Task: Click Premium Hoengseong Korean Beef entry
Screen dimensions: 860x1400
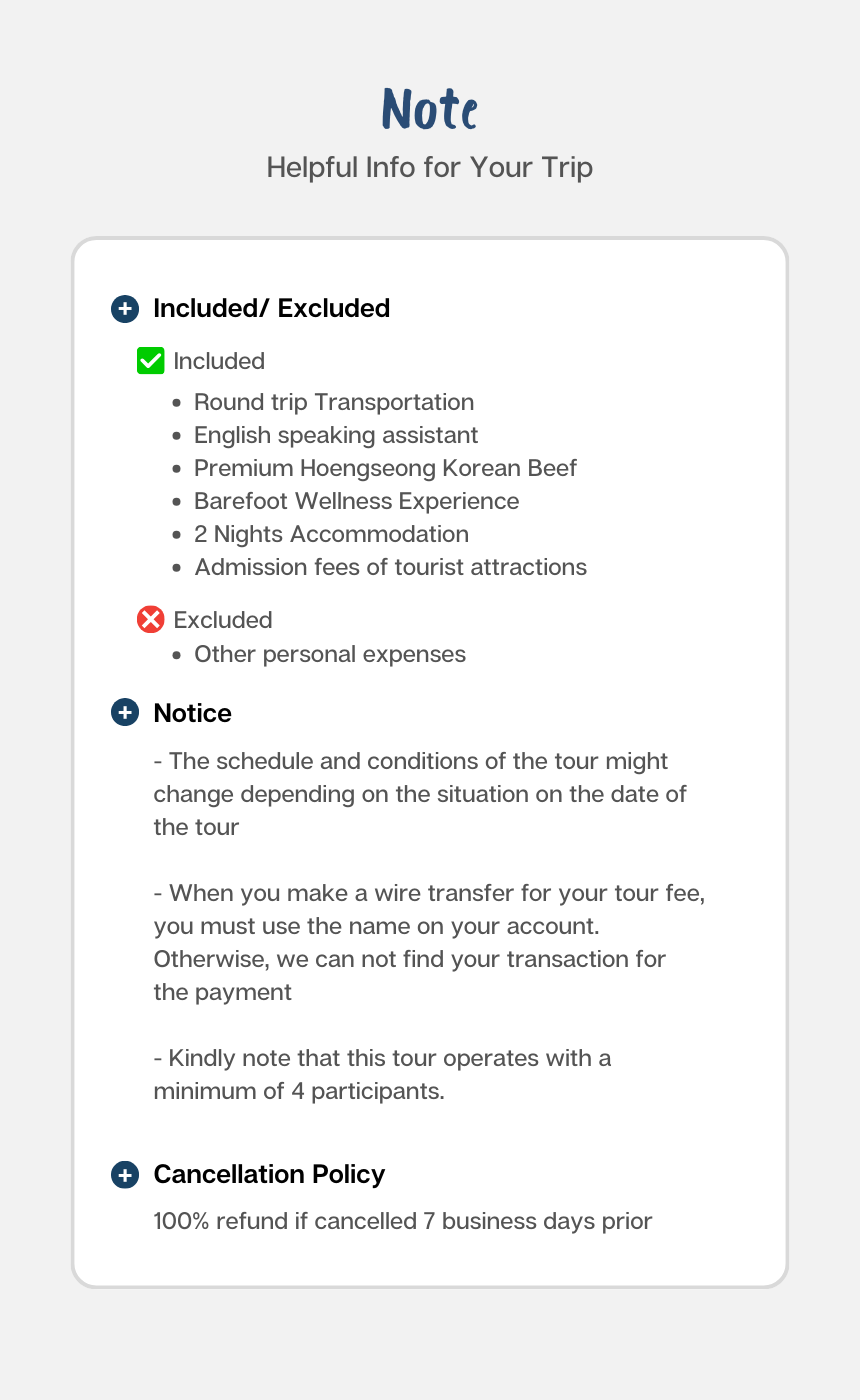Action: click(x=385, y=468)
